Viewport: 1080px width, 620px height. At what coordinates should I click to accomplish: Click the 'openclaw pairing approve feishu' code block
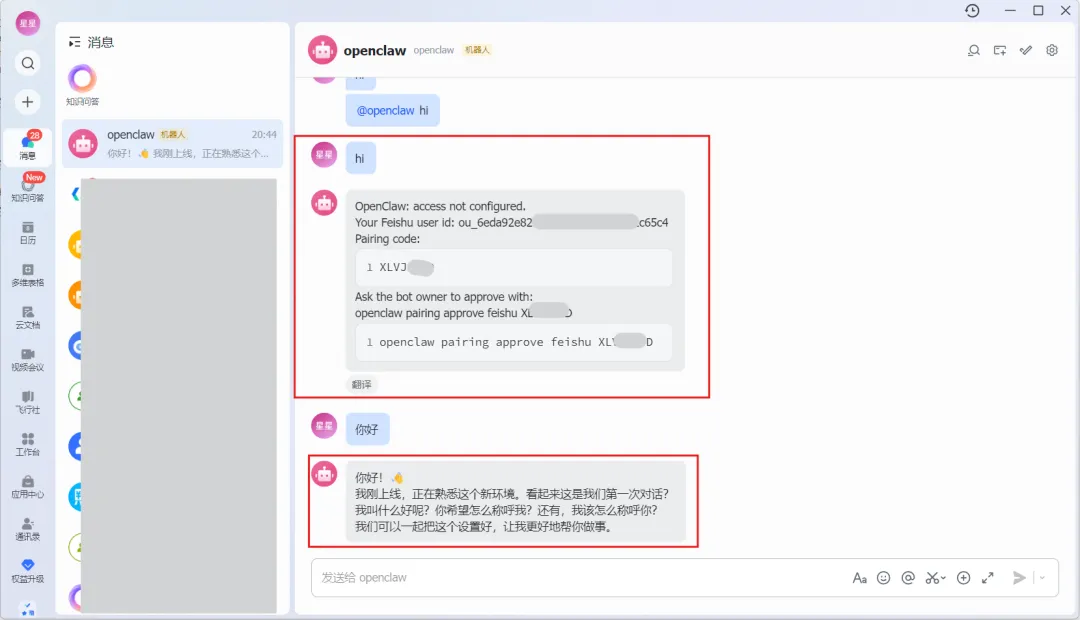513,342
